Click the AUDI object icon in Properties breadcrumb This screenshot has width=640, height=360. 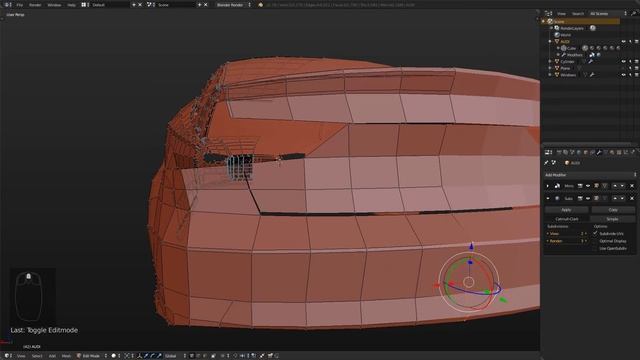tap(567, 162)
